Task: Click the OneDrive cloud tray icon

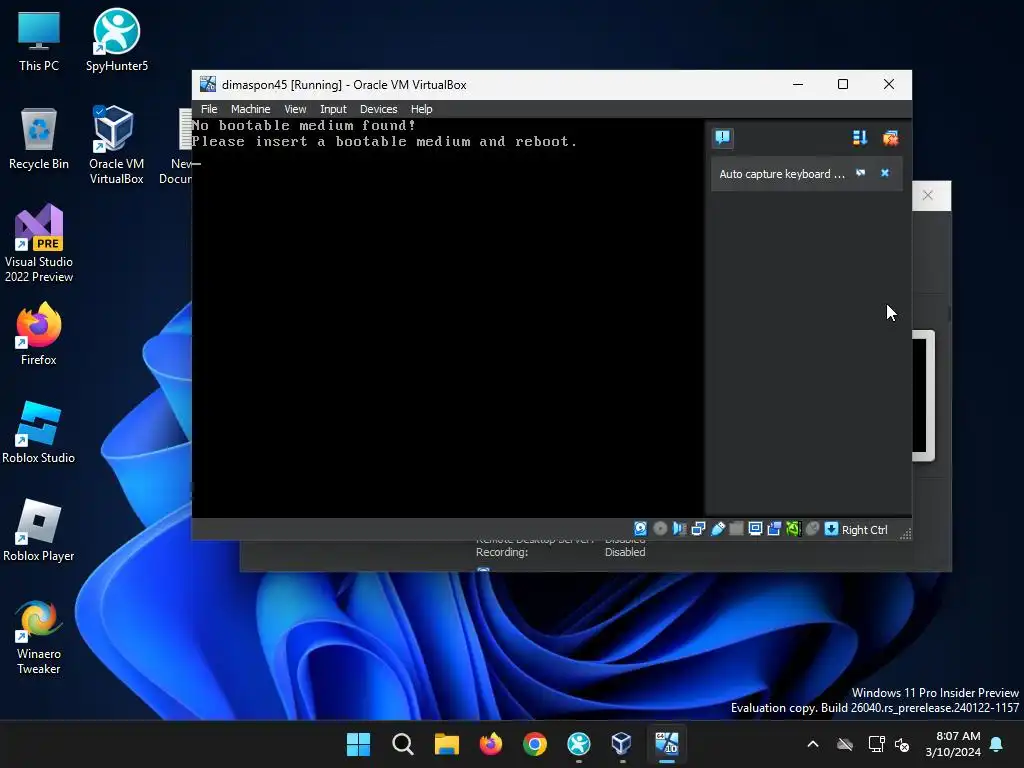Action: click(x=845, y=744)
